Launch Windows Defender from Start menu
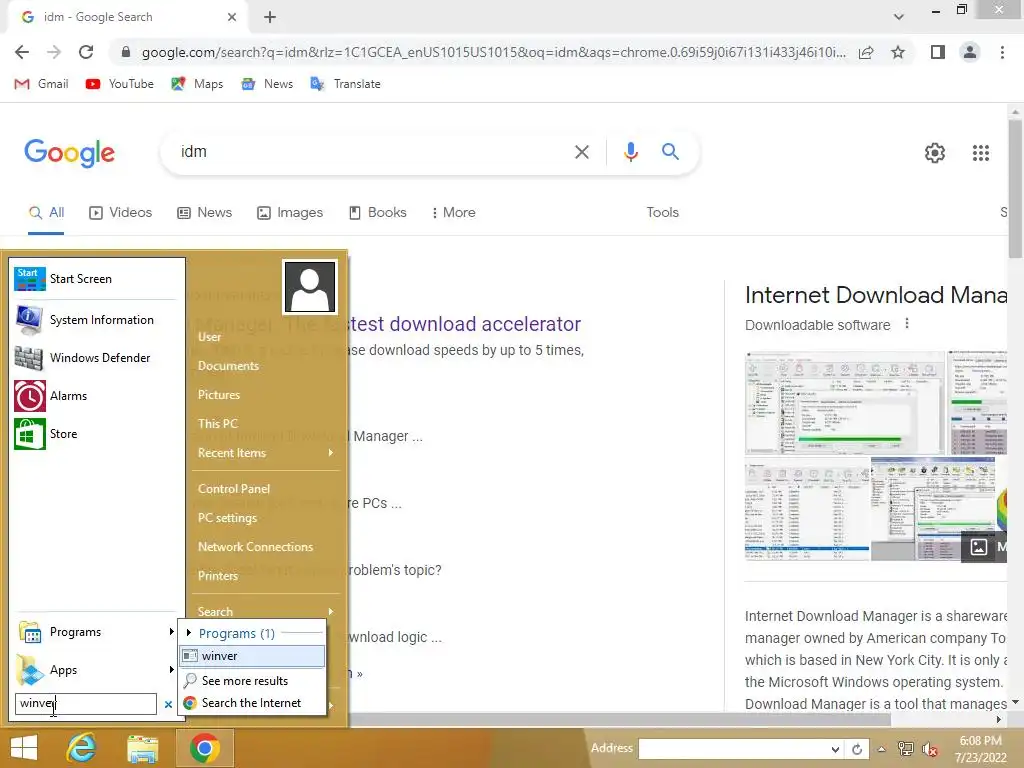The image size is (1024, 768). [95, 358]
